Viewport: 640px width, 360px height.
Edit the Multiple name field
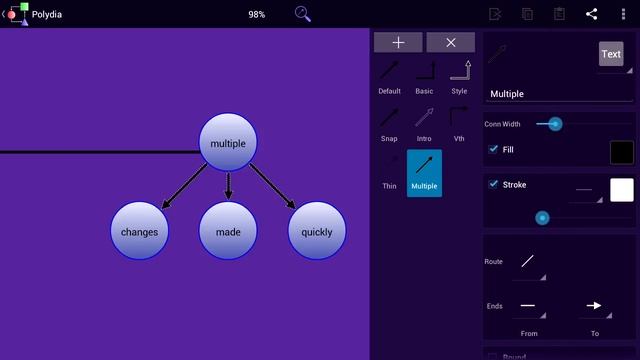(x=559, y=94)
